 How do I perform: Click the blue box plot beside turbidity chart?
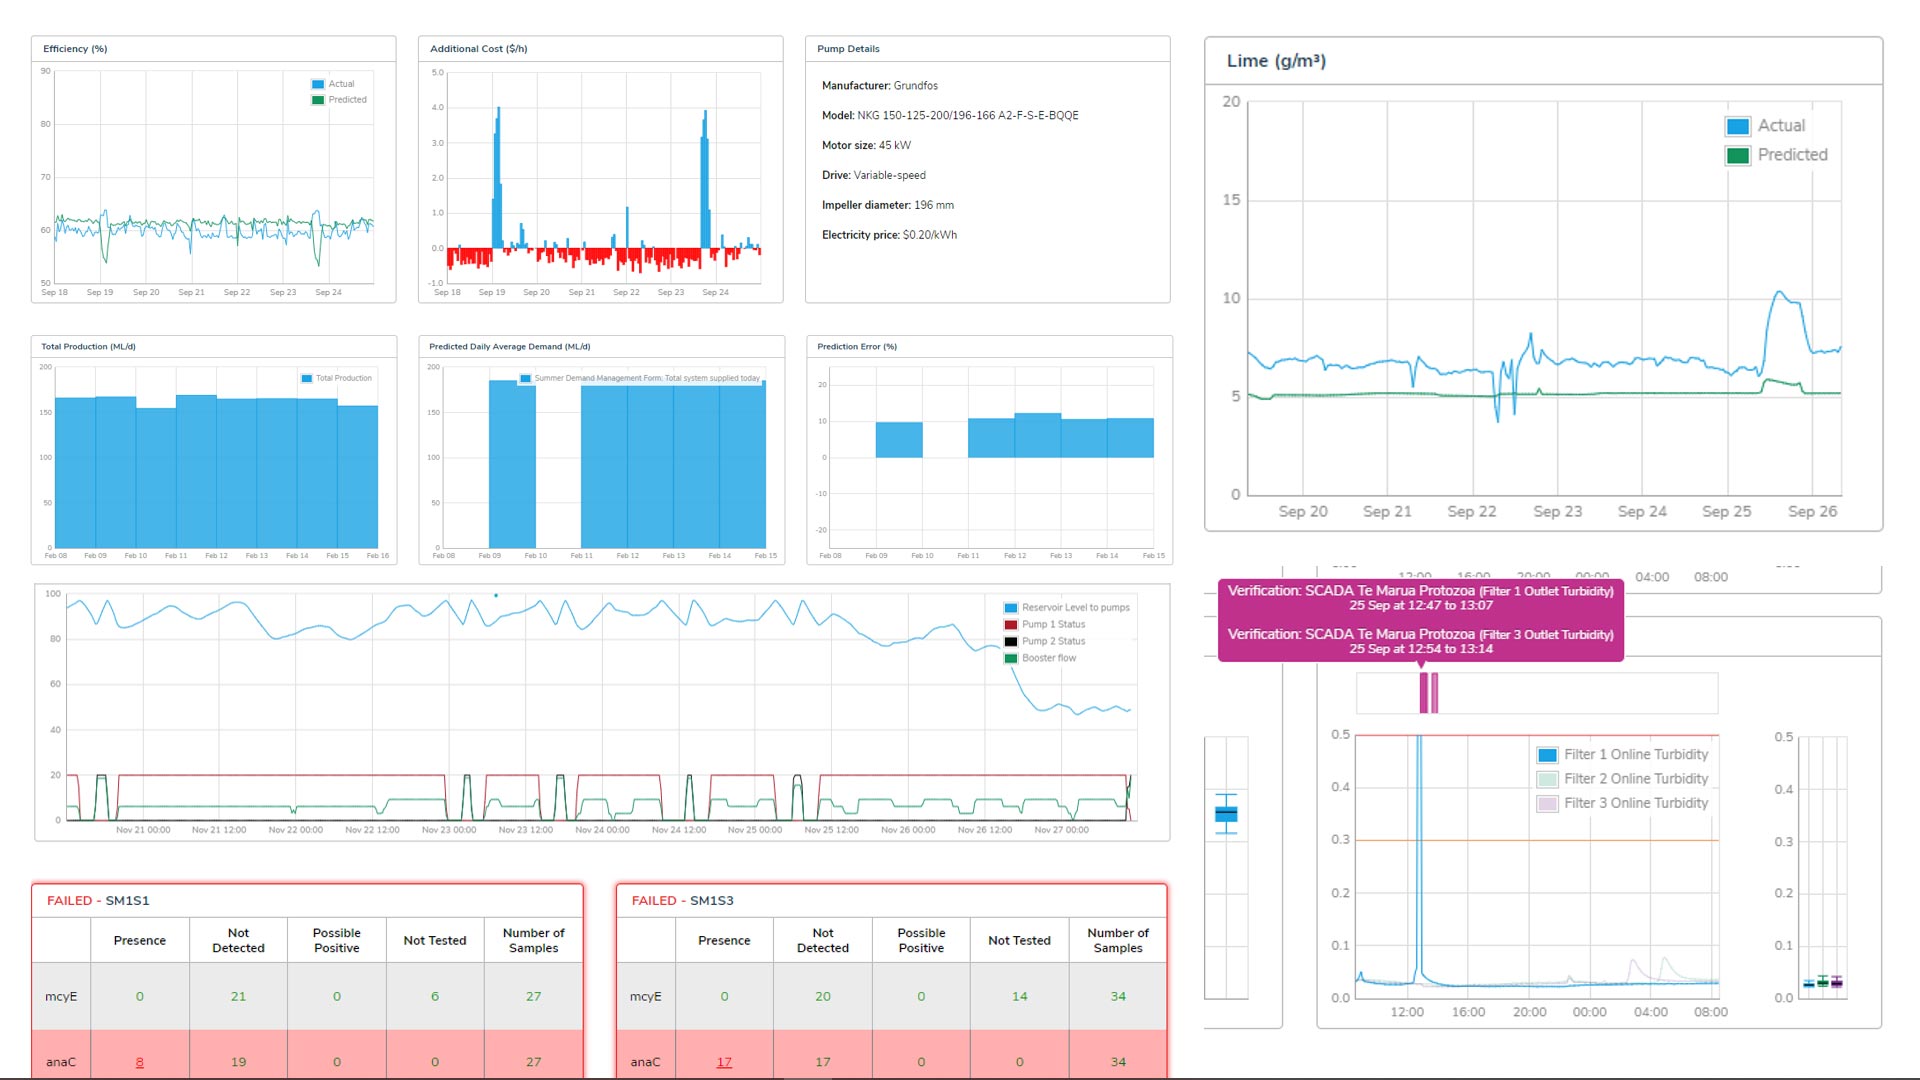1226,813
